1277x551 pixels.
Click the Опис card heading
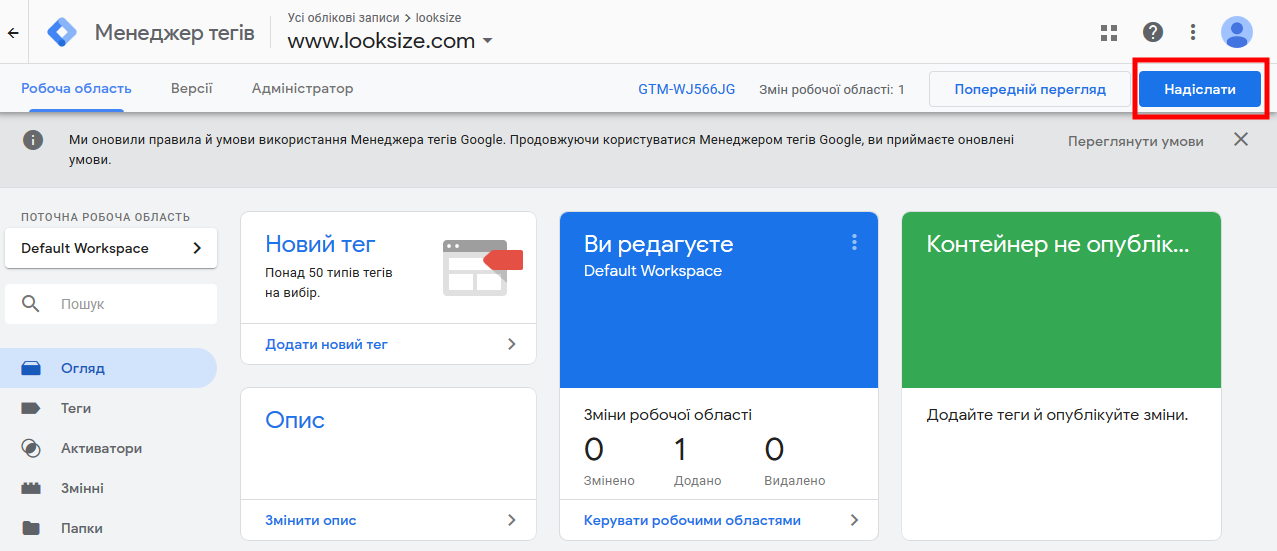coord(295,420)
